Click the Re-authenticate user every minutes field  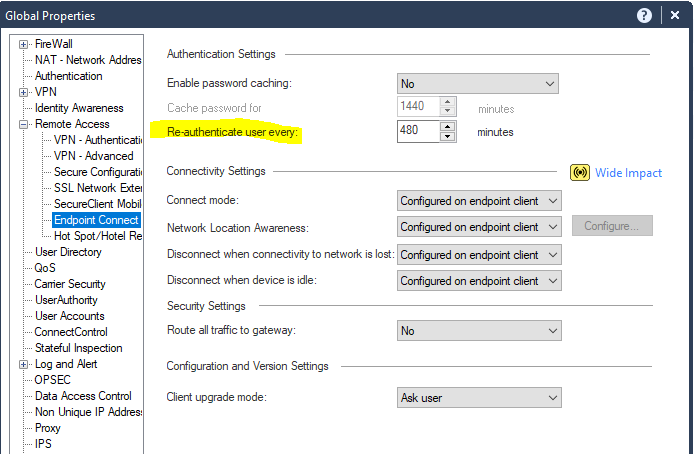tap(417, 132)
